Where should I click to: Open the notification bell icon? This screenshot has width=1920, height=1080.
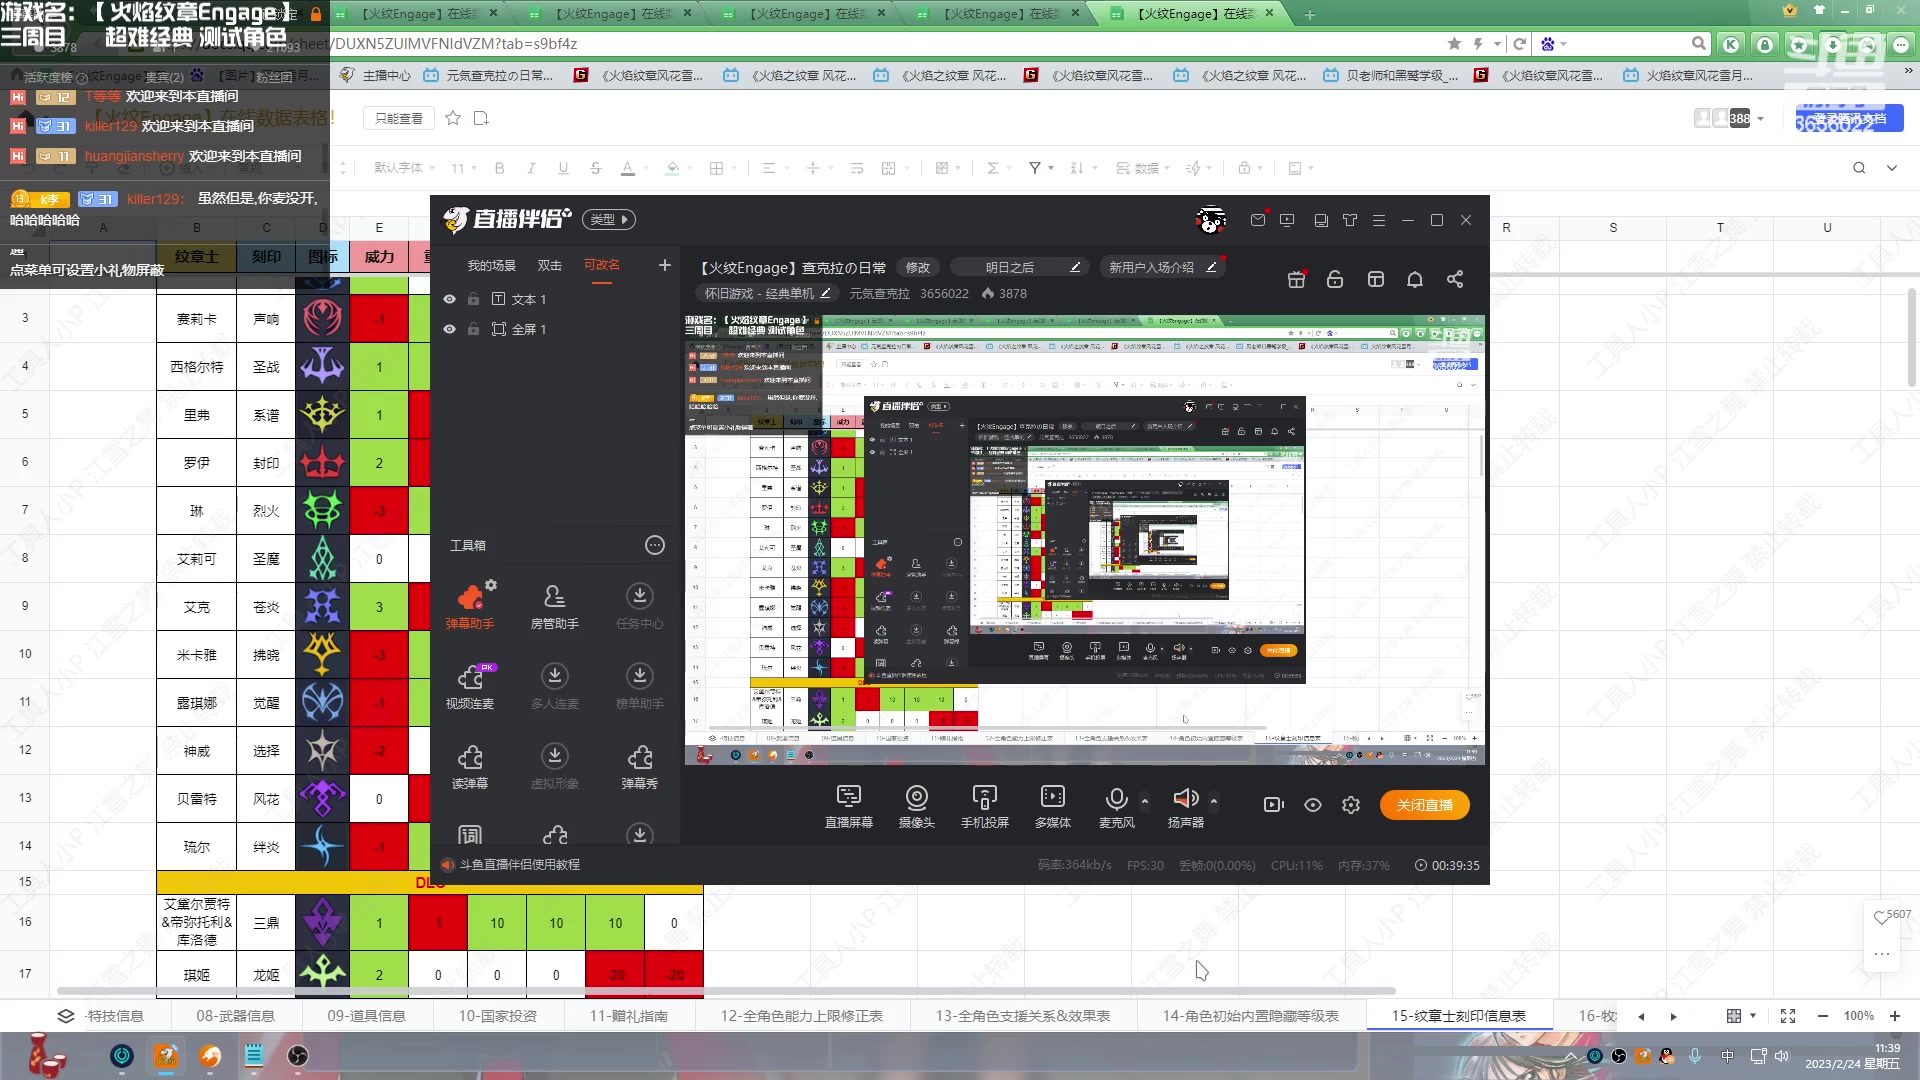coord(1415,279)
